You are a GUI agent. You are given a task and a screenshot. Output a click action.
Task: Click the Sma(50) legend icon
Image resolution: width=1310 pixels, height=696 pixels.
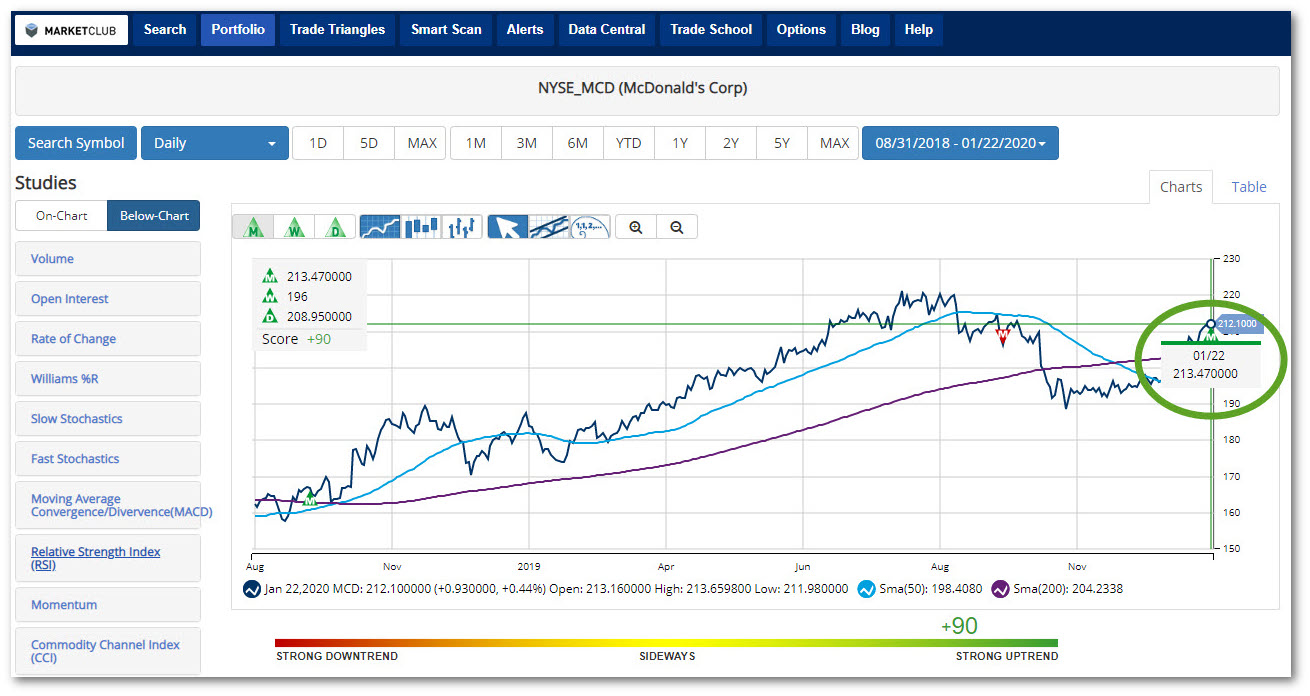click(x=867, y=589)
